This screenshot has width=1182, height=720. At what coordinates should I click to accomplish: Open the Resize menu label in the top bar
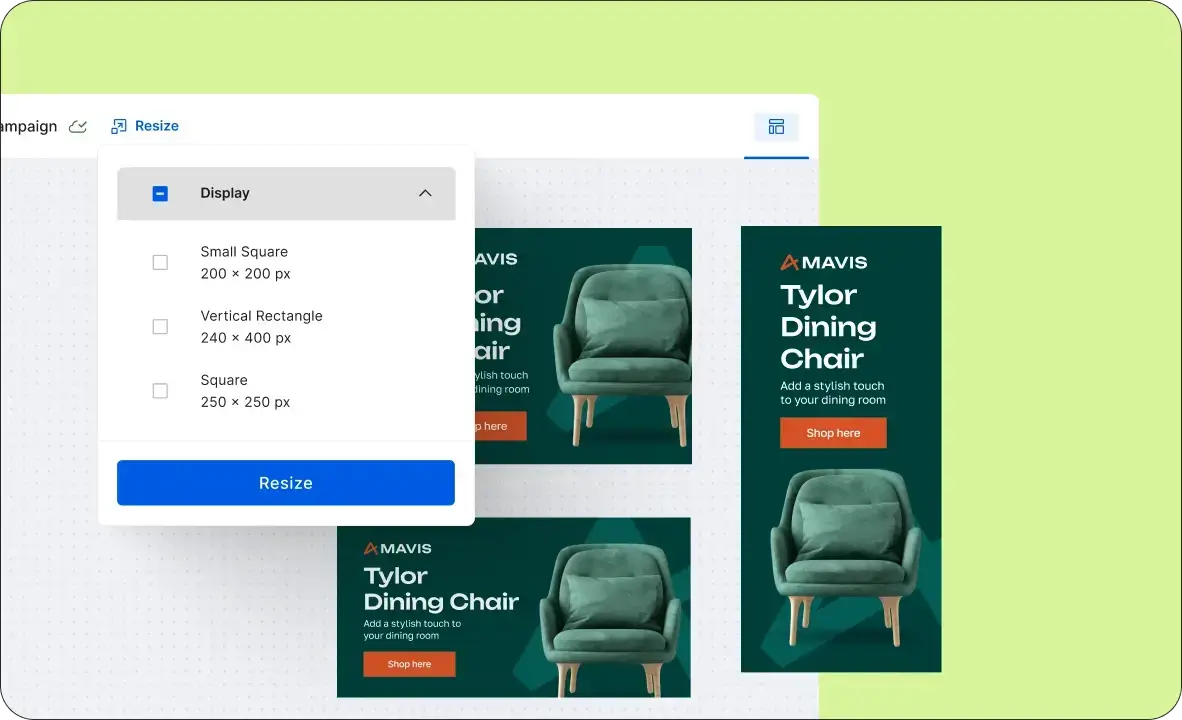[x=157, y=126]
